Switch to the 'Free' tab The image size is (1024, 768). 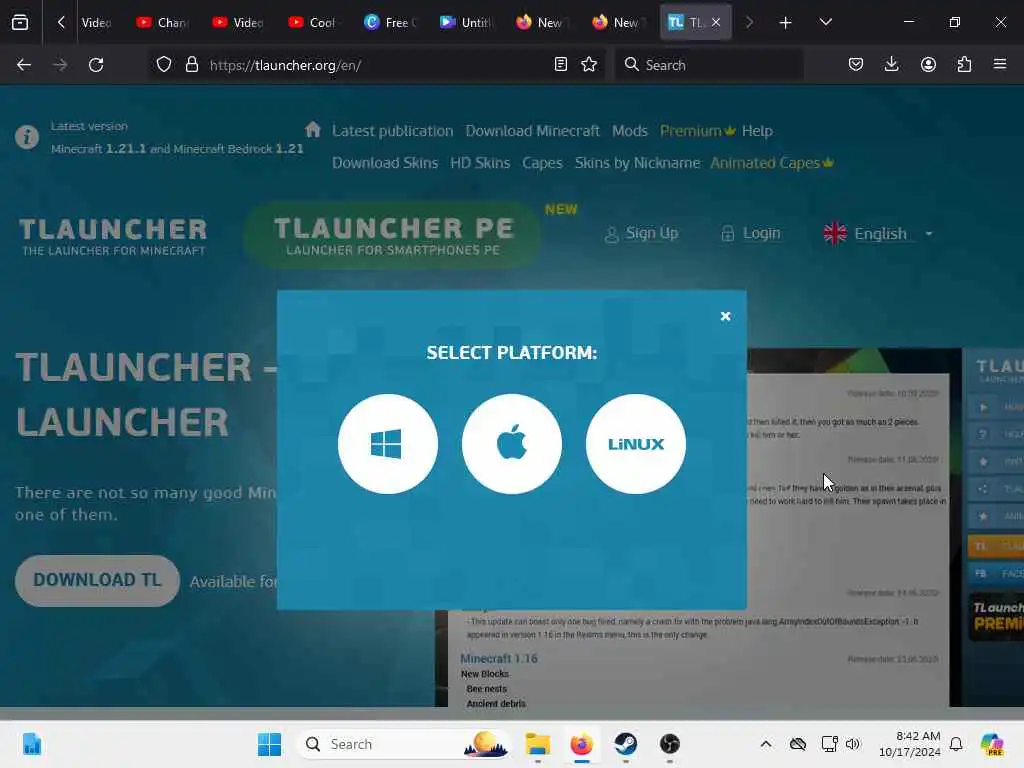pyautogui.click(x=391, y=22)
